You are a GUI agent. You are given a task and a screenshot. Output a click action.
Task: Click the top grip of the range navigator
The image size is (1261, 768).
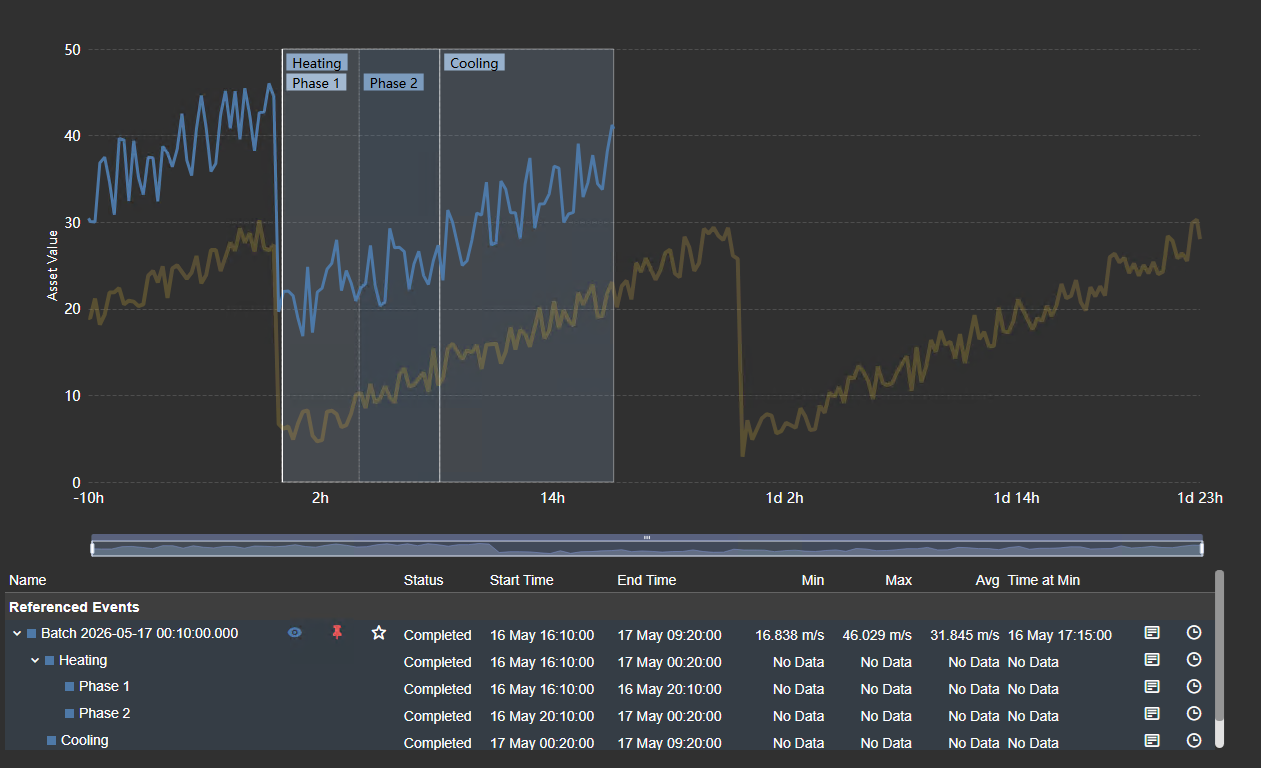tap(647, 537)
